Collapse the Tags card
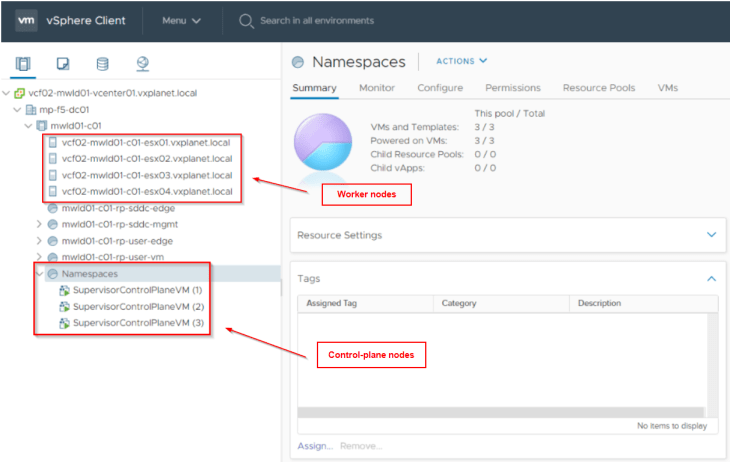Viewport: 730px width, 462px height. coord(711,279)
